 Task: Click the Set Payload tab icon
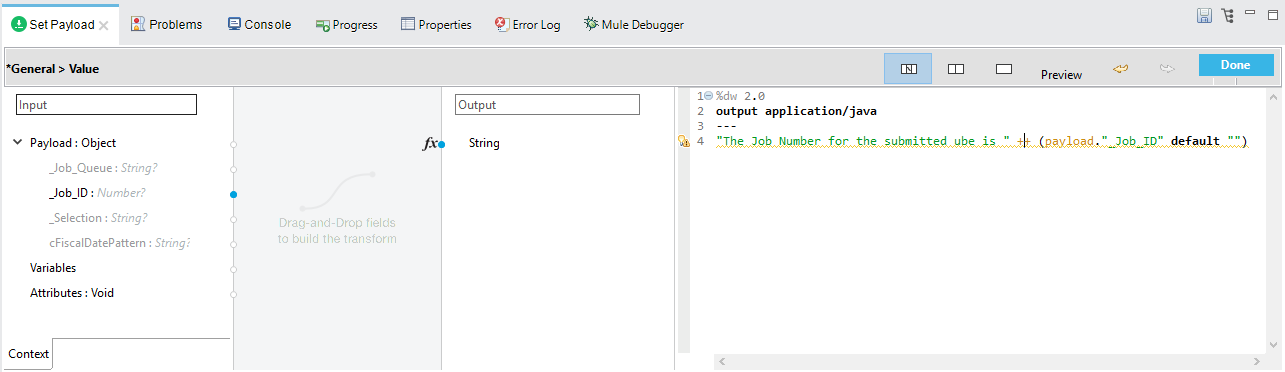click(18, 24)
